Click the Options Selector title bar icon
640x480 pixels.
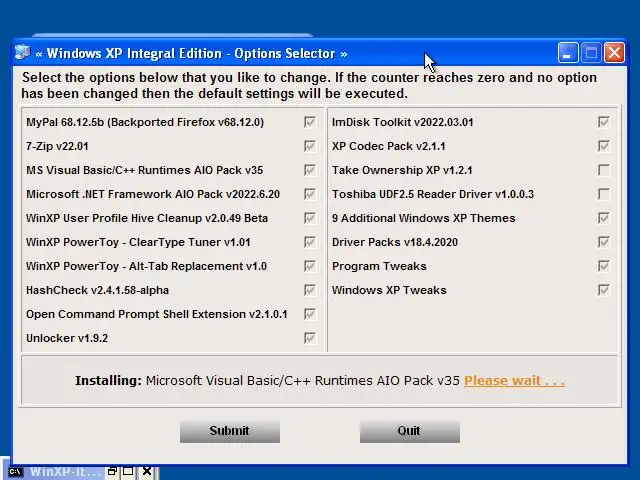tap(22, 53)
